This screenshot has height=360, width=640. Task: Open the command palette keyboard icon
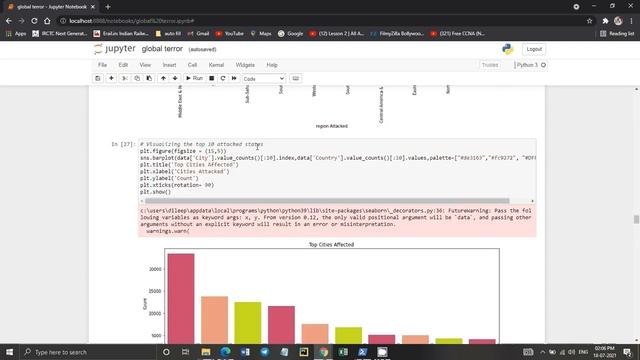pyautogui.click(x=296, y=78)
